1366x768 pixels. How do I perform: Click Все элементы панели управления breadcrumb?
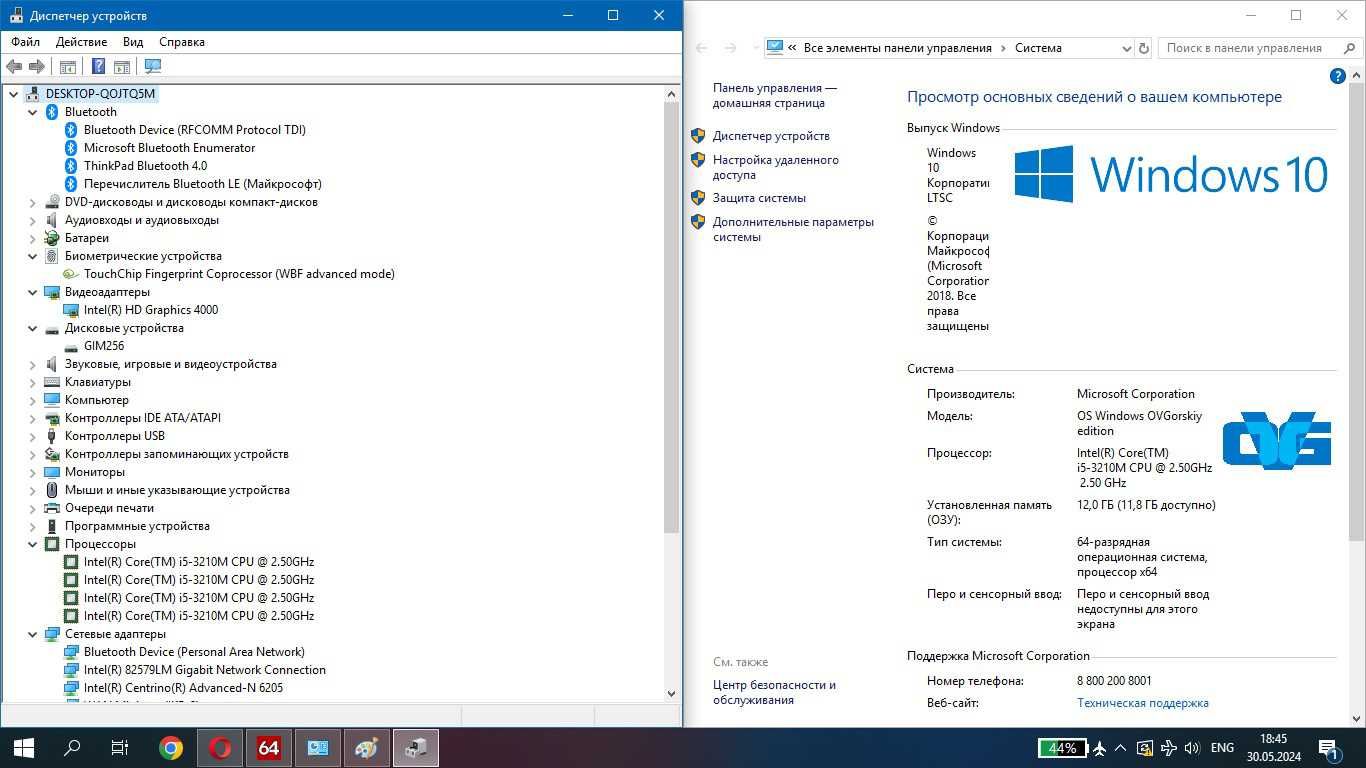tap(898, 48)
